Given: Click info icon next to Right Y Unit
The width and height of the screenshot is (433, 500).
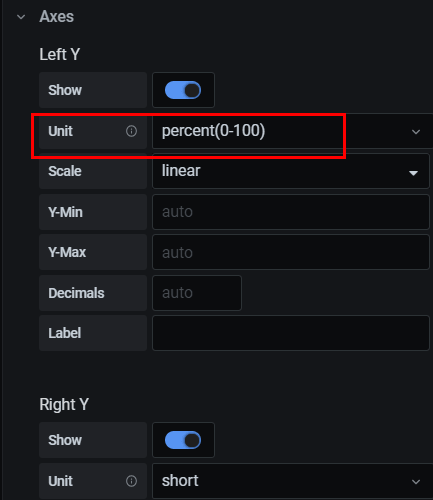Looking at the screenshot, I should point(131,481).
